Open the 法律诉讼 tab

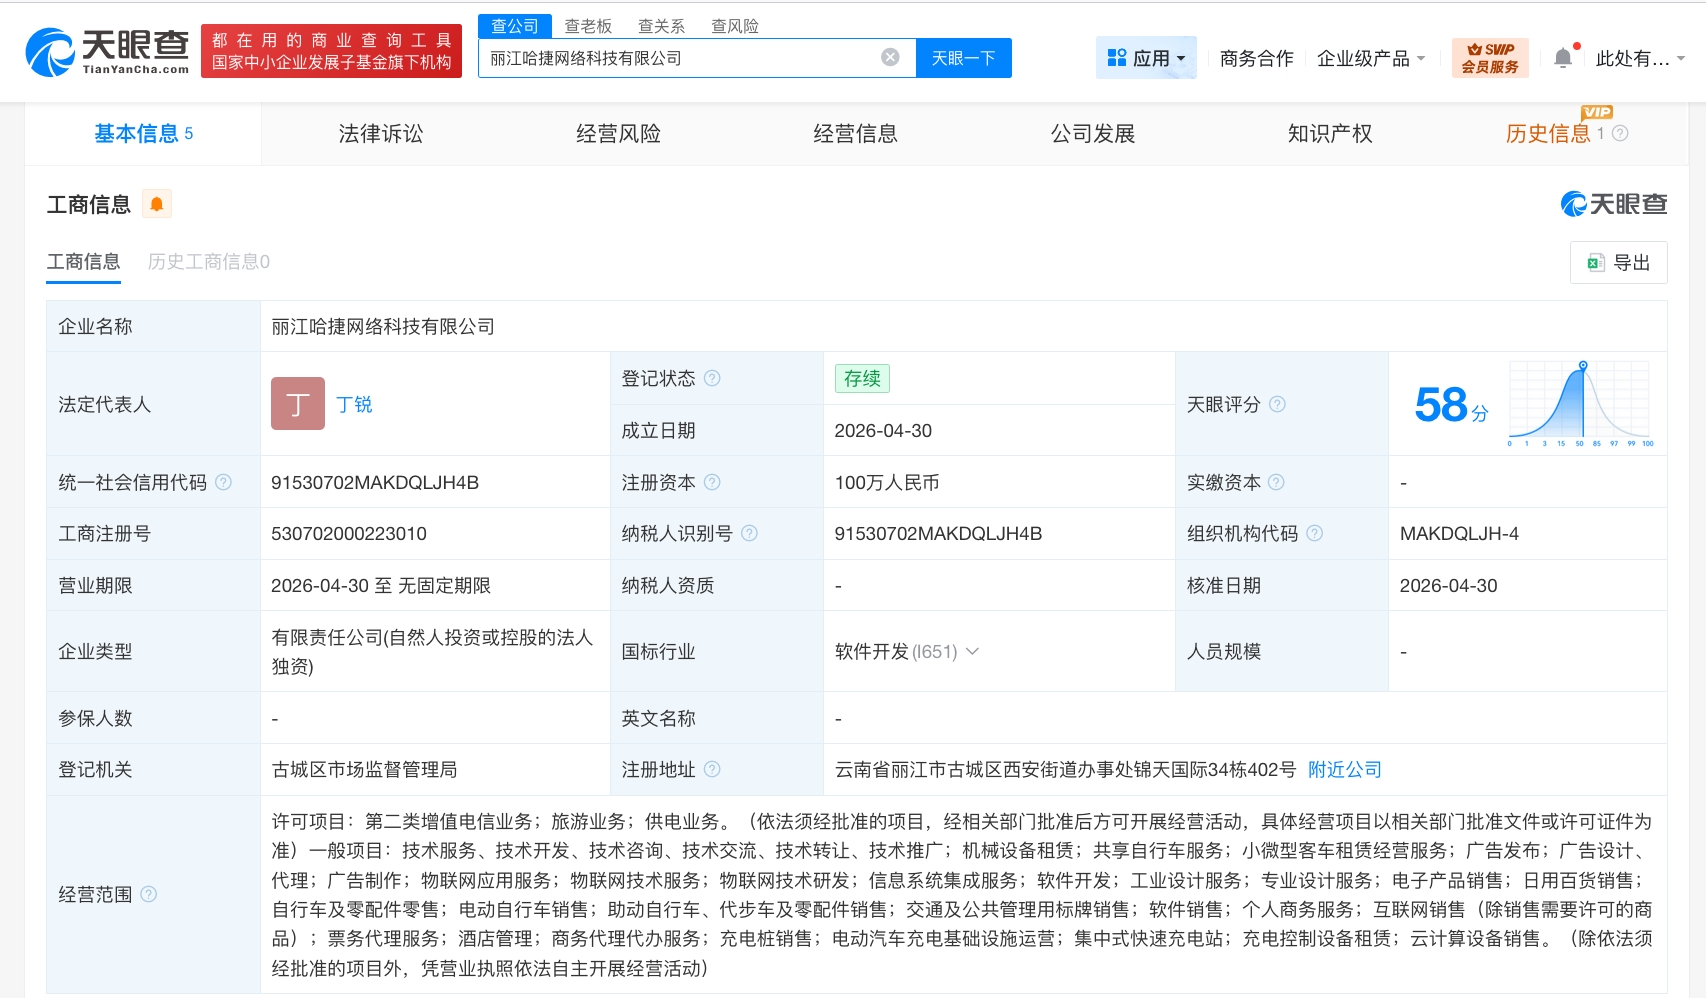[x=380, y=133]
